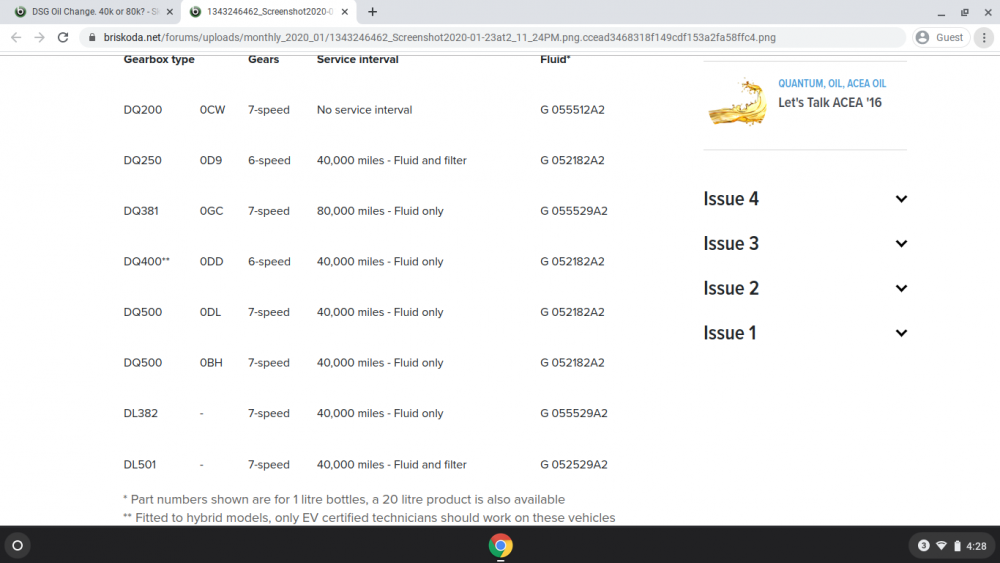Click the 0DD code cell
Screen dimensions: 1000x563
[x=212, y=261]
